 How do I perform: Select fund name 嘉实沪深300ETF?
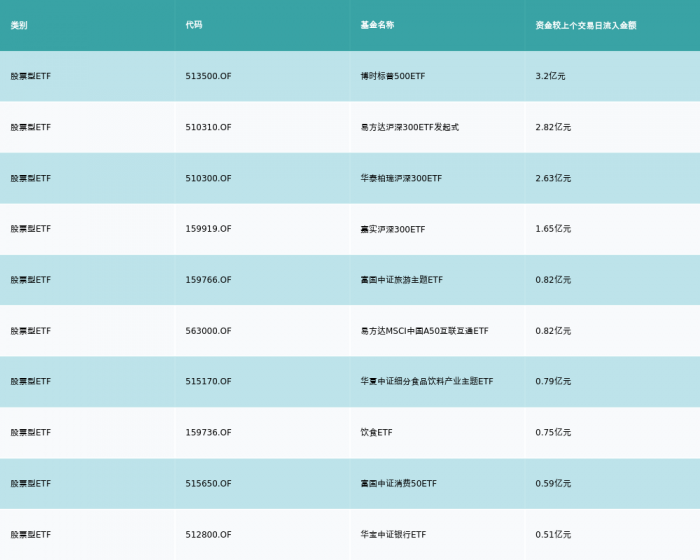click(393, 229)
